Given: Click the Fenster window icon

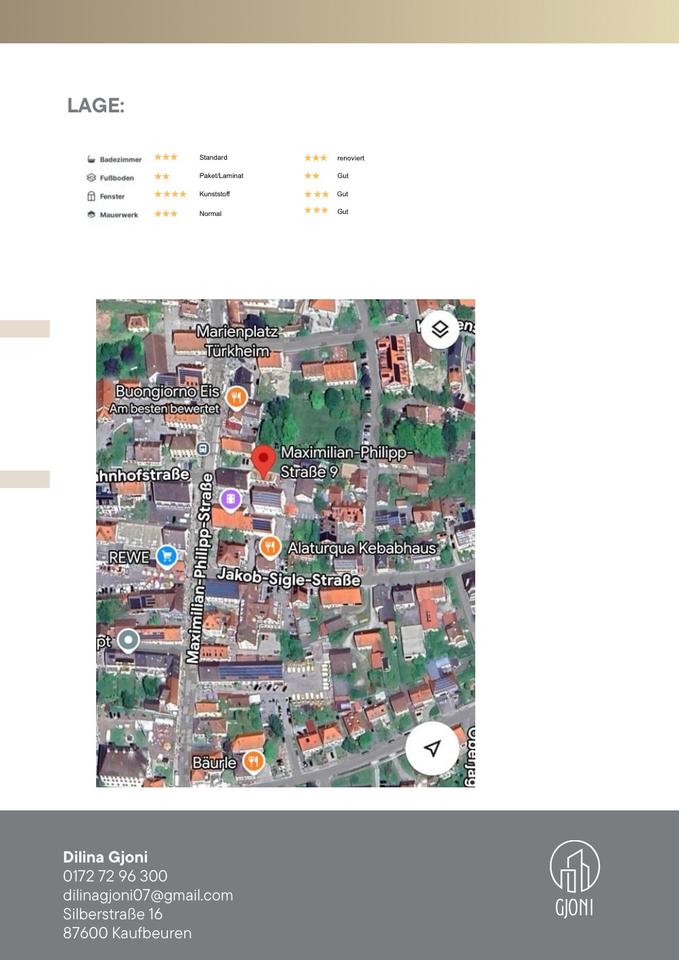Looking at the screenshot, I should pyautogui.click(x=91, y=196).
